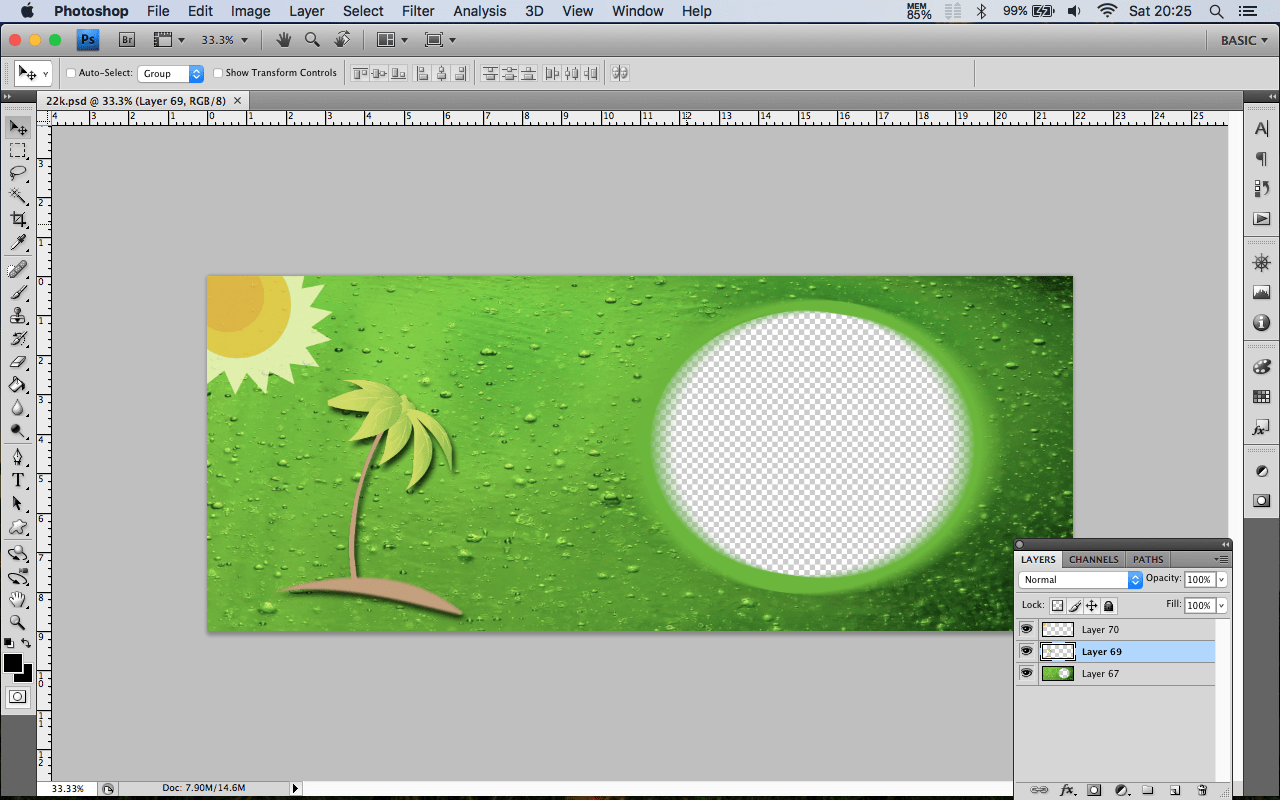Pick the Eyedropper tool
This screenshot has width=1280, height=800.
18,243
